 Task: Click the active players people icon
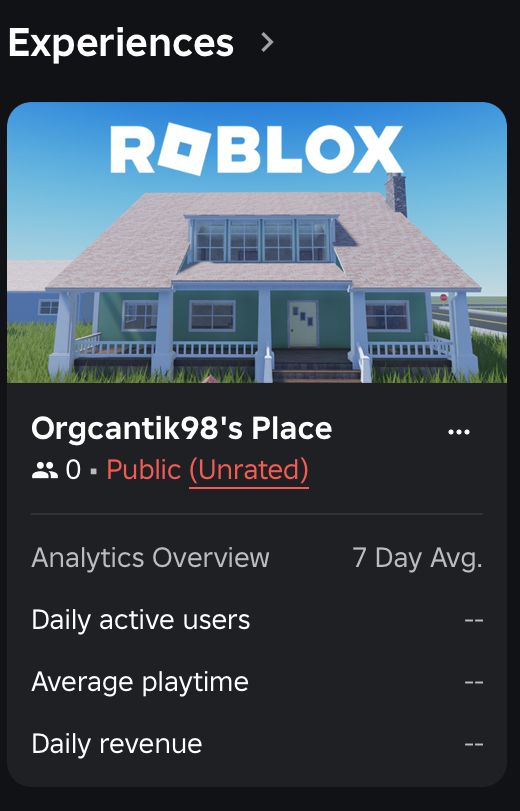44,470
